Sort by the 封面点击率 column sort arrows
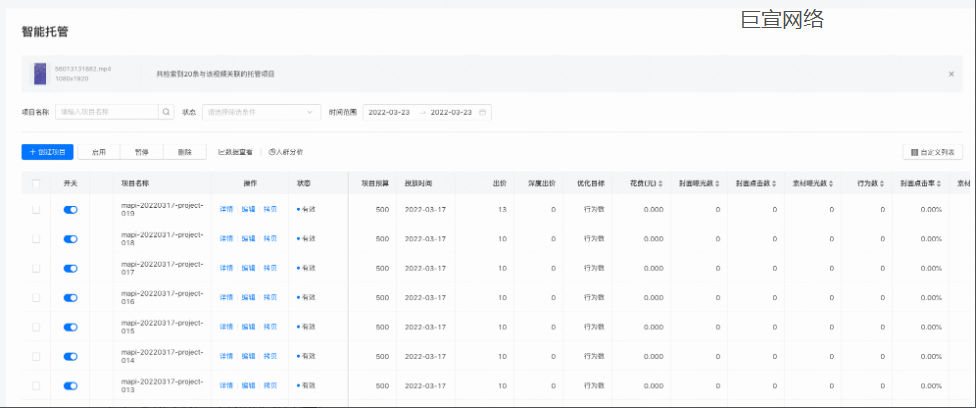The width and height of the screenshot is (976, 408). (939, 184)
